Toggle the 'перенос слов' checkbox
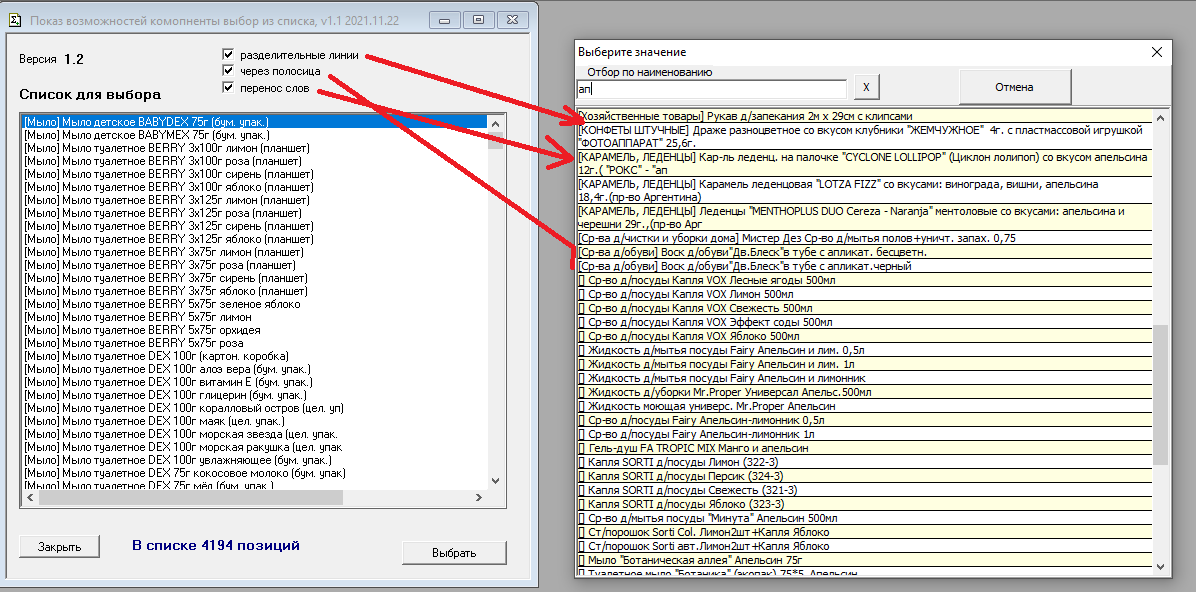Image resolution: width=1196 pixels, height=592 pixels. [227, 88]
